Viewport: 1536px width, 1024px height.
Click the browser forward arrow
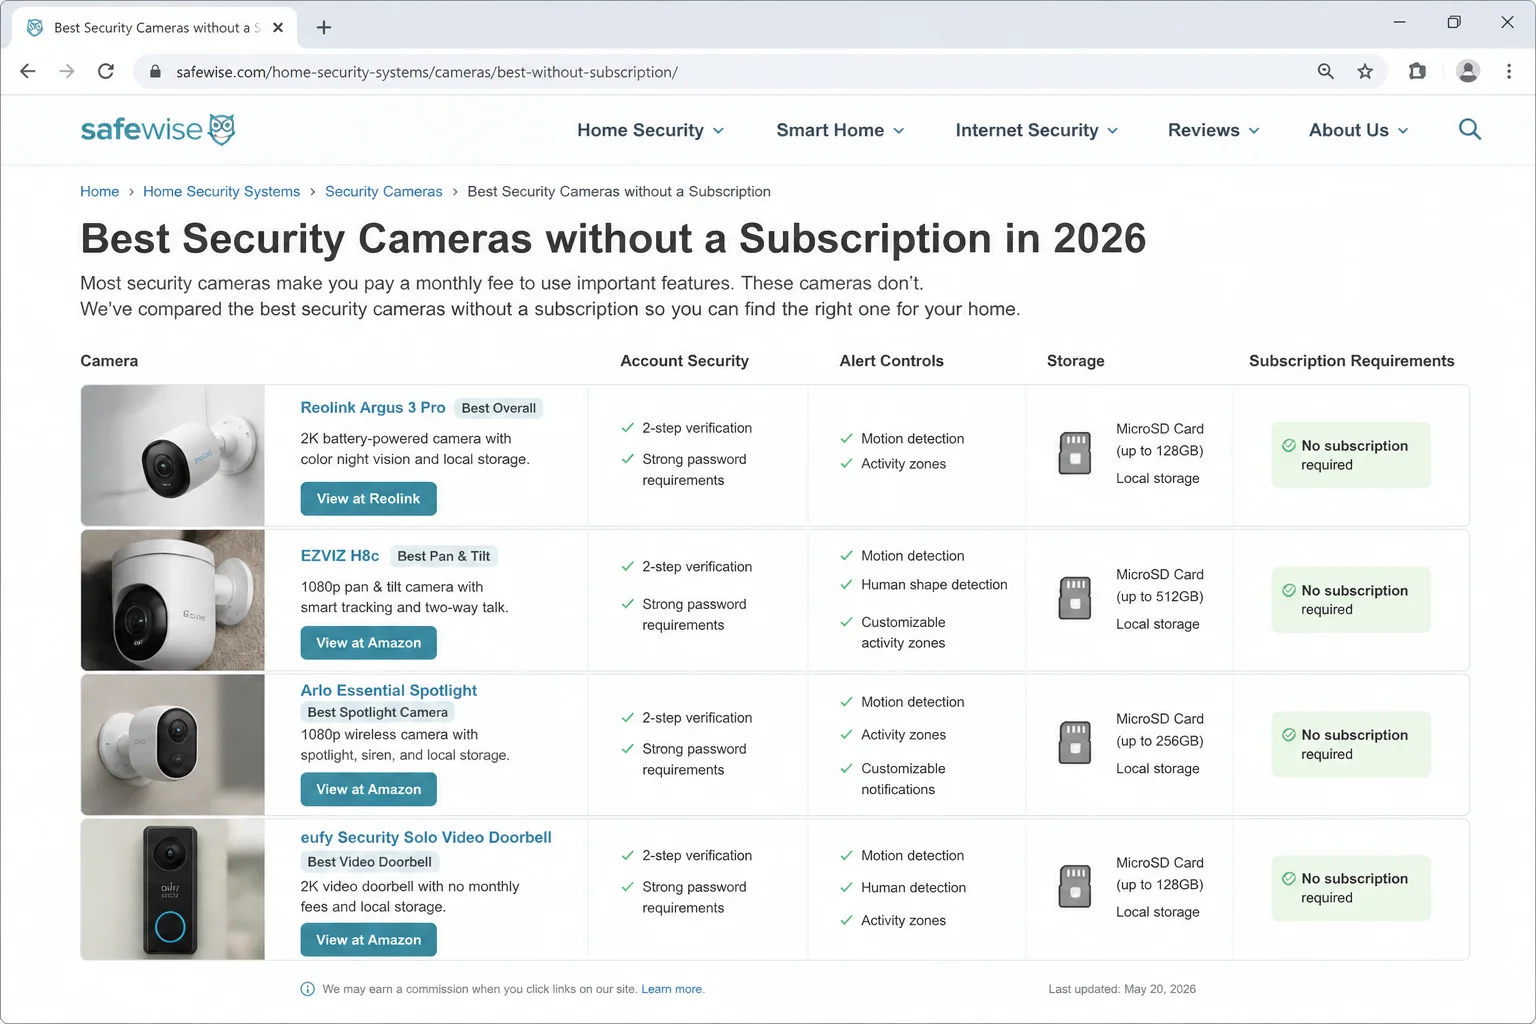click(67, 72)
